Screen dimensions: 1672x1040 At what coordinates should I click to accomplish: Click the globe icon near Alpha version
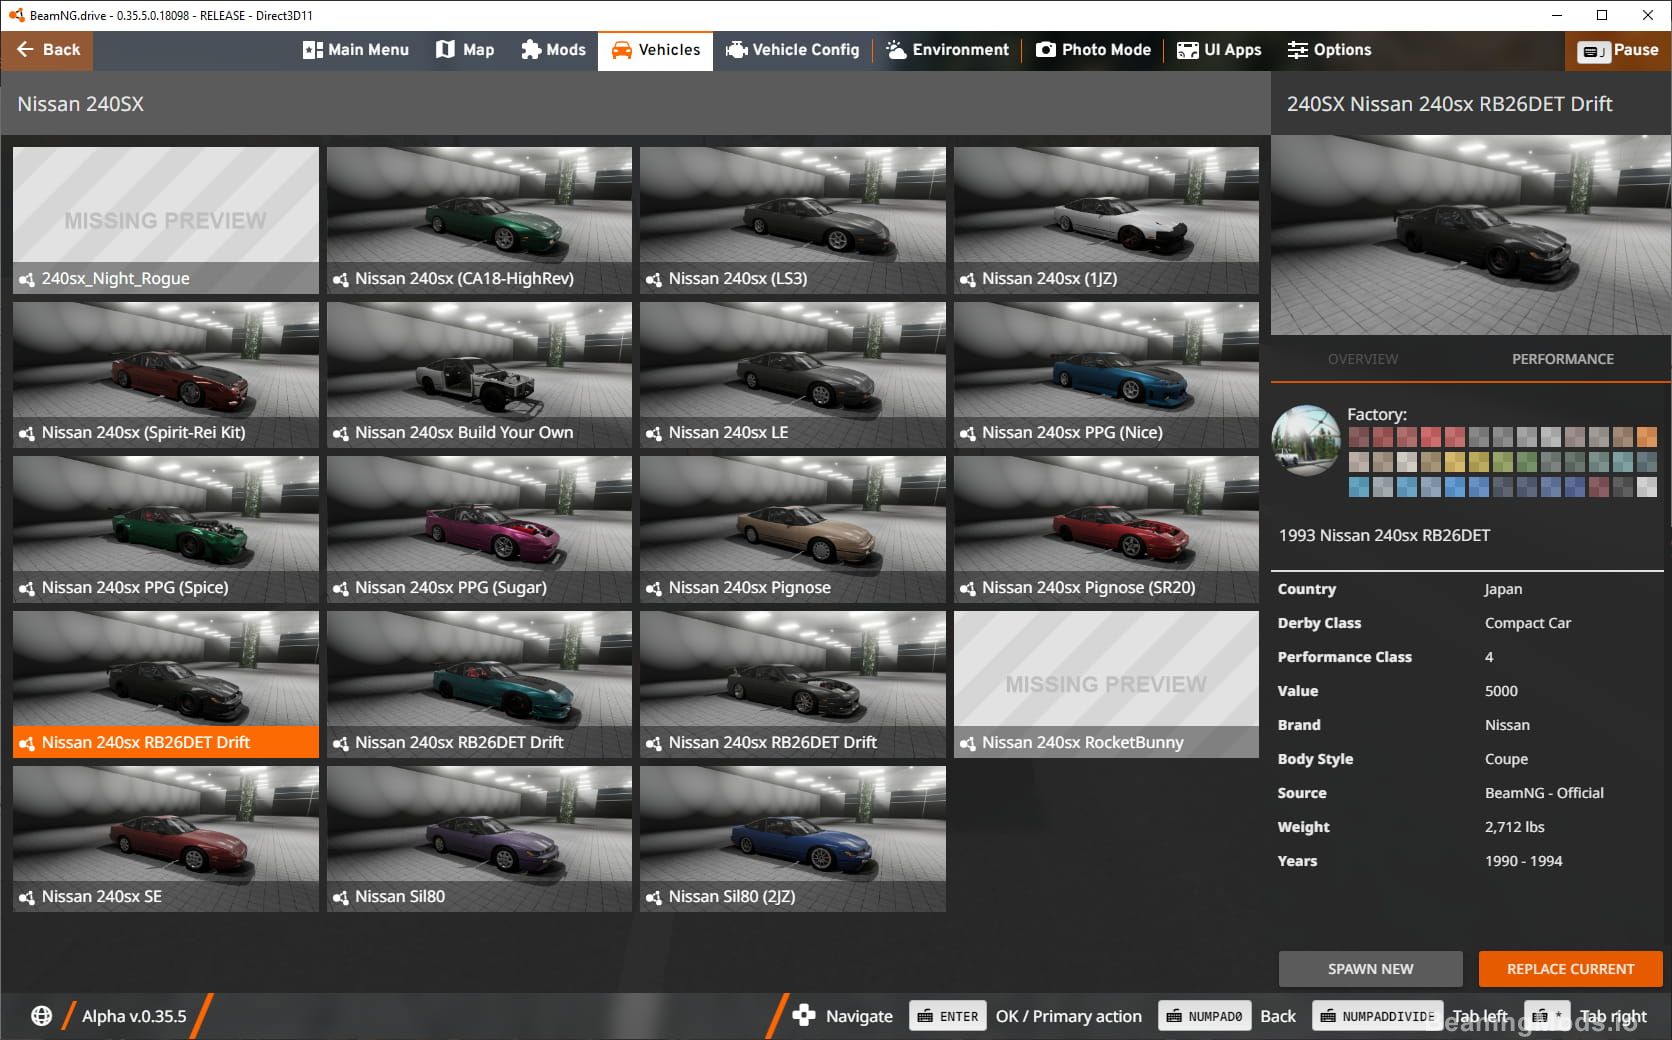(41, 1016)
